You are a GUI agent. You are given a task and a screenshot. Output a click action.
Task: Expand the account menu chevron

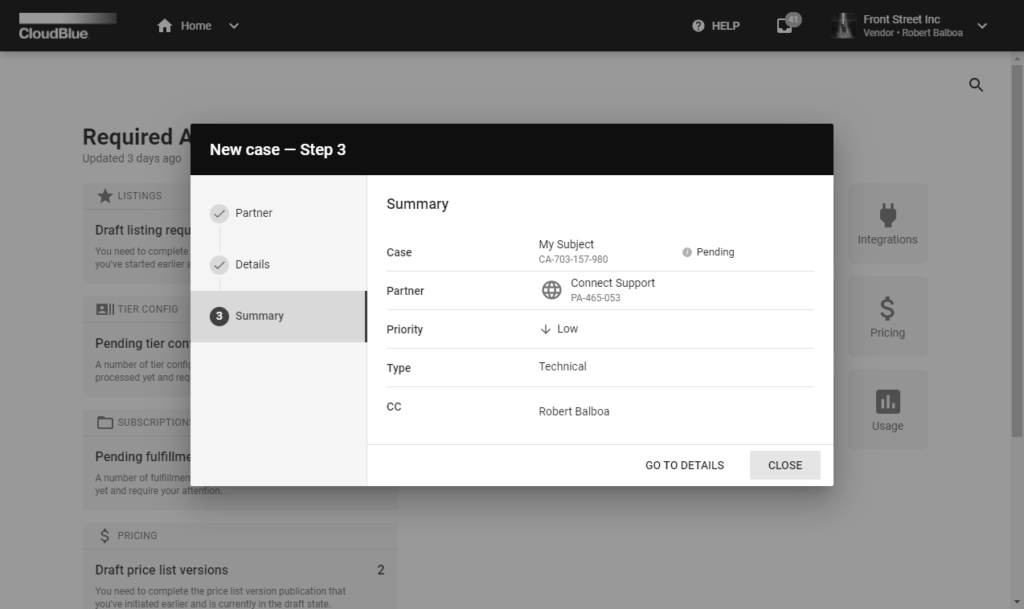coord(982,26)
